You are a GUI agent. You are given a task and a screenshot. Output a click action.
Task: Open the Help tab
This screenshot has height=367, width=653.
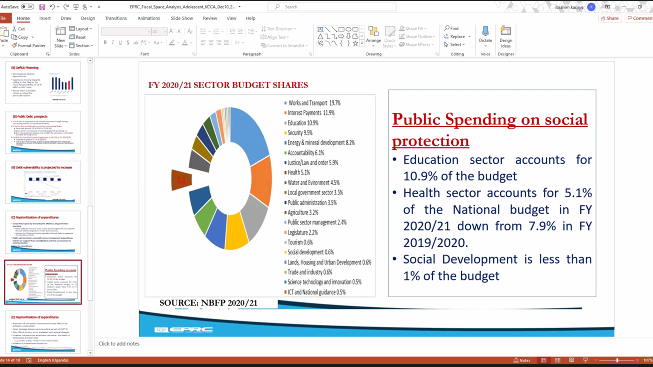tap(250, 18)
